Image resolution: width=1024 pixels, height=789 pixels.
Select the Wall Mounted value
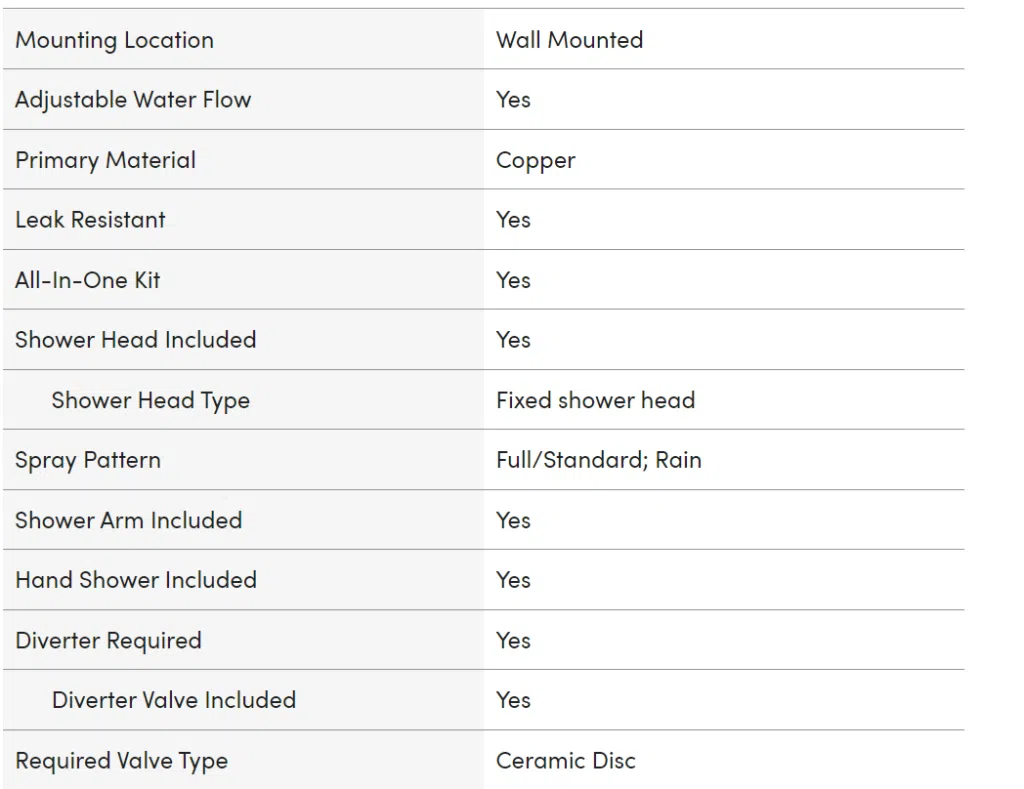click(x=569, y=40)
